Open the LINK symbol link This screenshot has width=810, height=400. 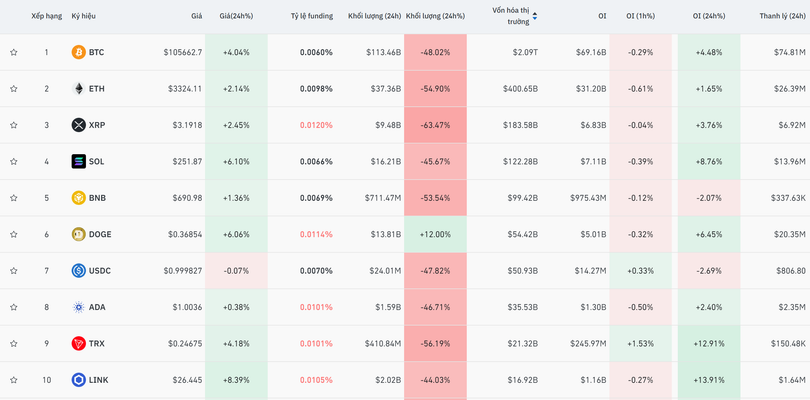pos(98,380)
